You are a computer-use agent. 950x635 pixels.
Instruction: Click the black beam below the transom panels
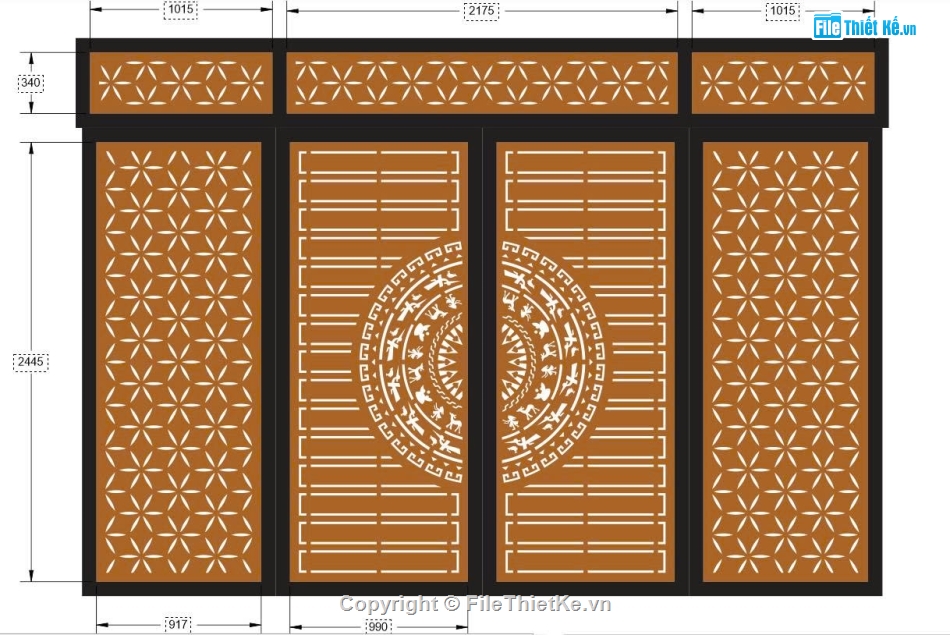(481, 127)
